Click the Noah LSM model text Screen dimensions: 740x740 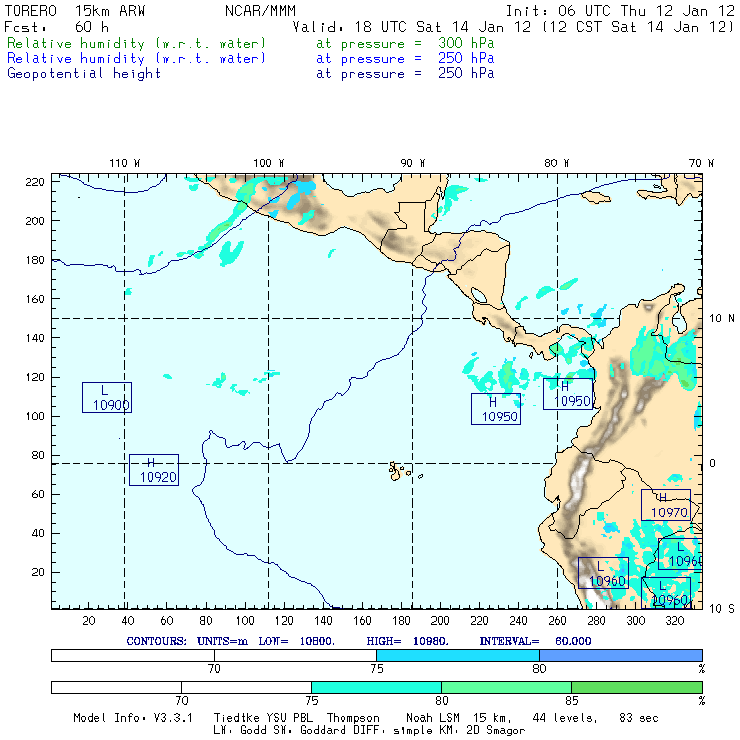(x=433, y=718)
